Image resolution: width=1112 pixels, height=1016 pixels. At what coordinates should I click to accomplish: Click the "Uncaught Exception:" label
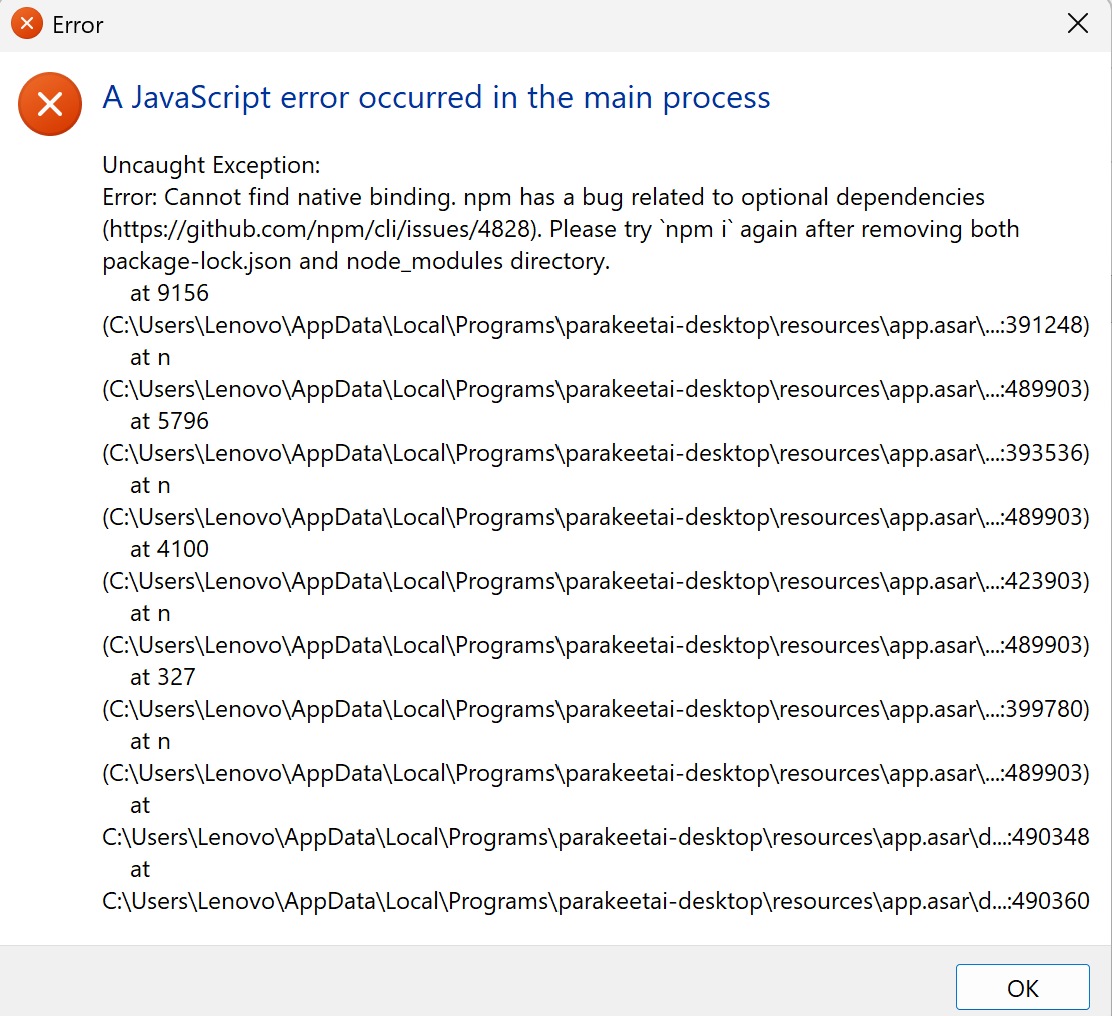211,164
